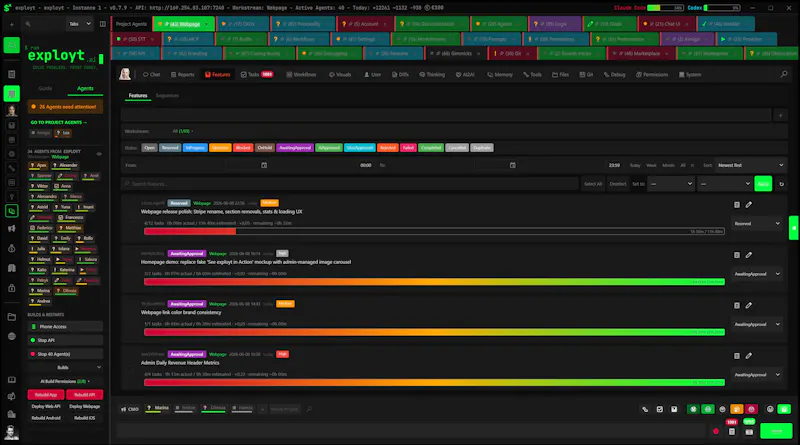
Task: Click the Stop API button
Action: pyautogui.click(x=65, y=340)
